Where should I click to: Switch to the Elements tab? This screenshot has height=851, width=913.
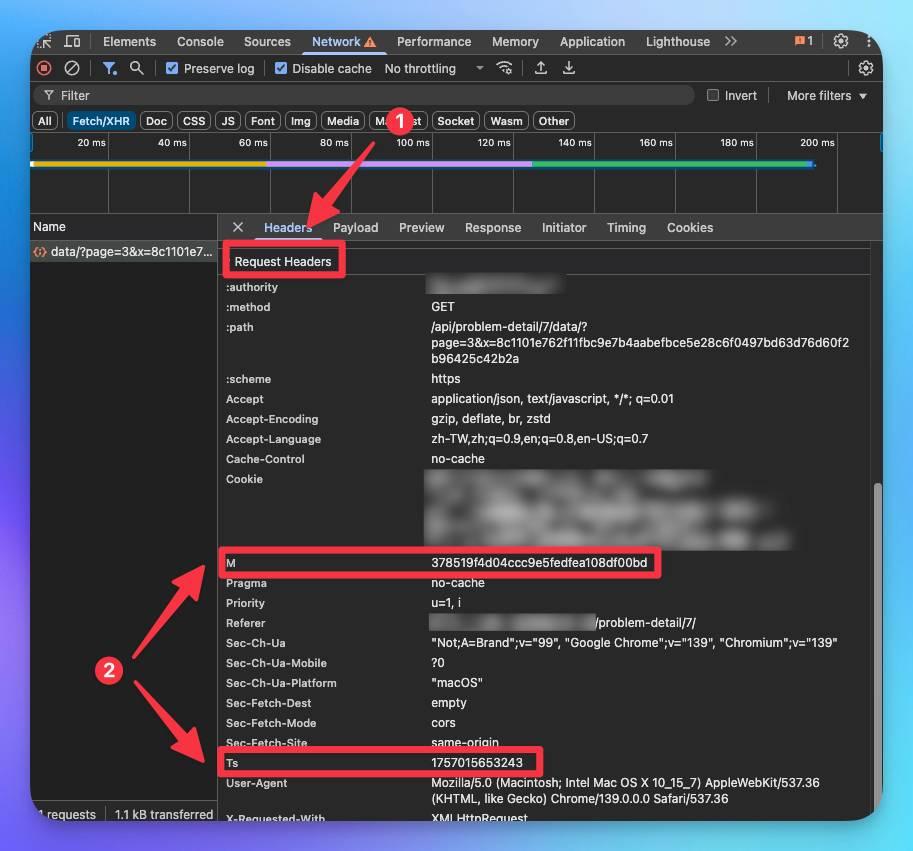click(129, 42)
